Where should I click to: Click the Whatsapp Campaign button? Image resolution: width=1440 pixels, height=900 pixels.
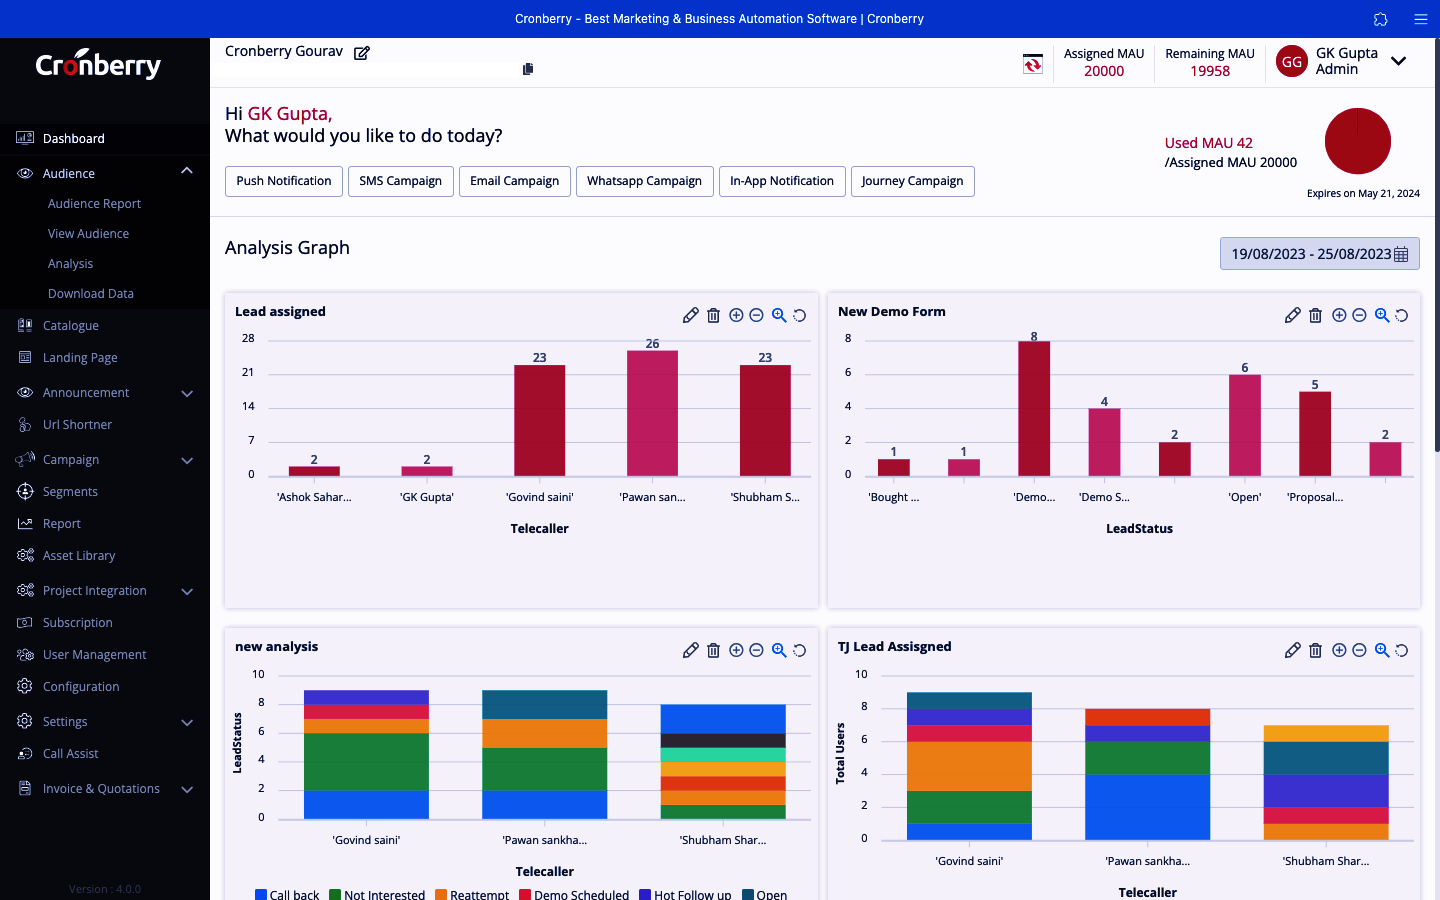[x=644, y=181]
